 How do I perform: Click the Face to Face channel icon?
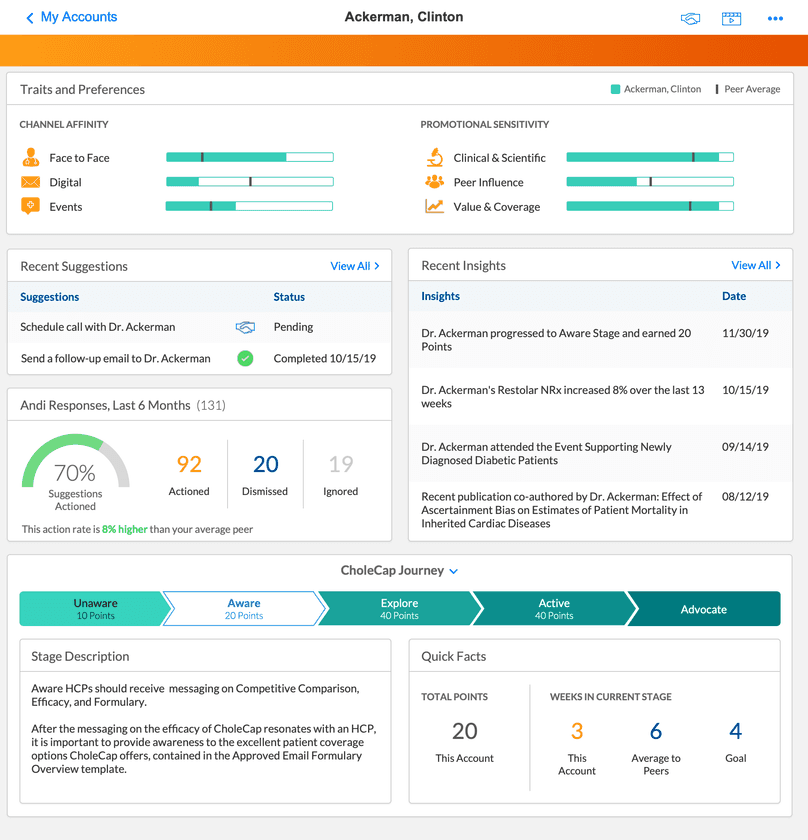tap(30, 157)
